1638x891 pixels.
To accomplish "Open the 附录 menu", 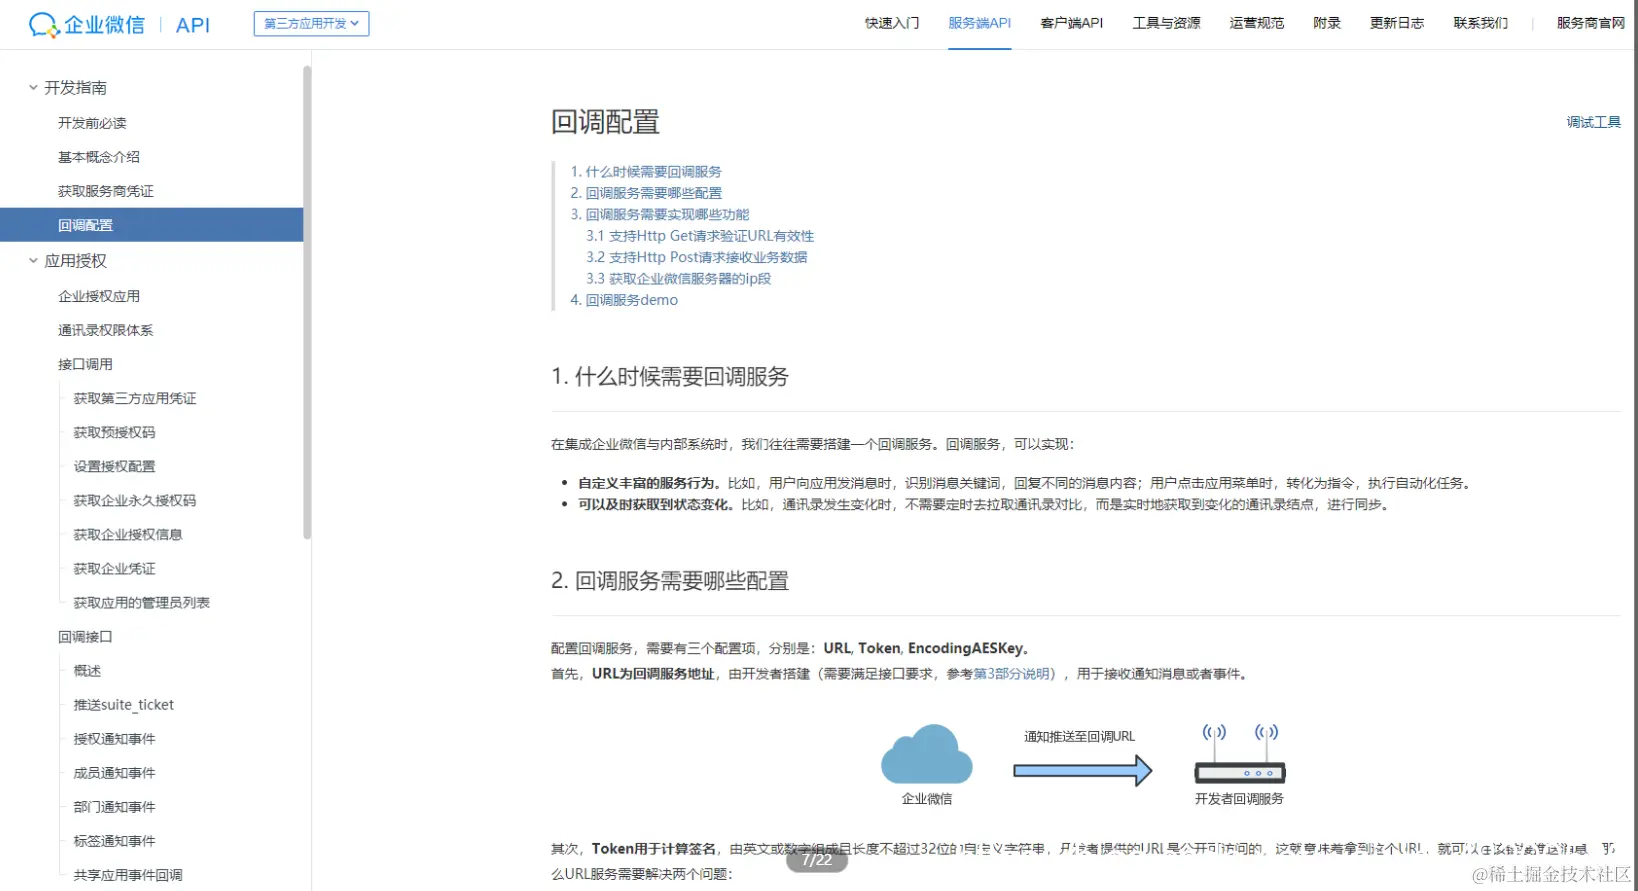I will (1326, 23).
